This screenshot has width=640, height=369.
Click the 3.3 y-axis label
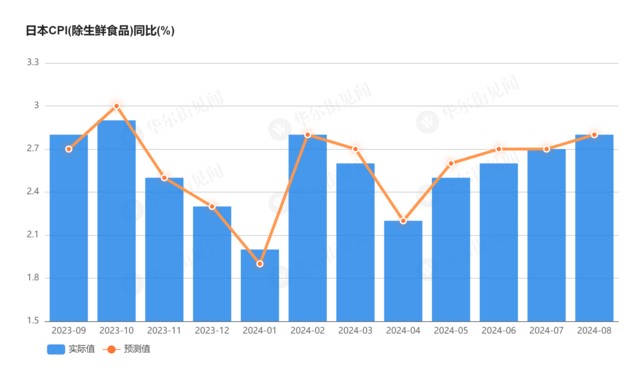coord(33,62)
